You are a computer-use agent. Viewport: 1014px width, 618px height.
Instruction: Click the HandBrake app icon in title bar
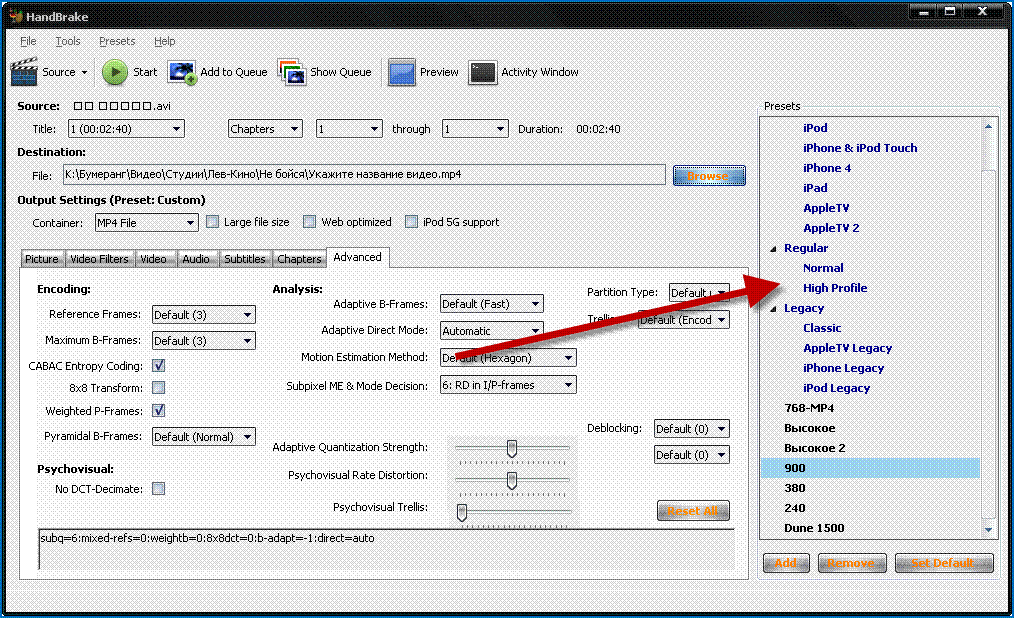coord(16,16)
